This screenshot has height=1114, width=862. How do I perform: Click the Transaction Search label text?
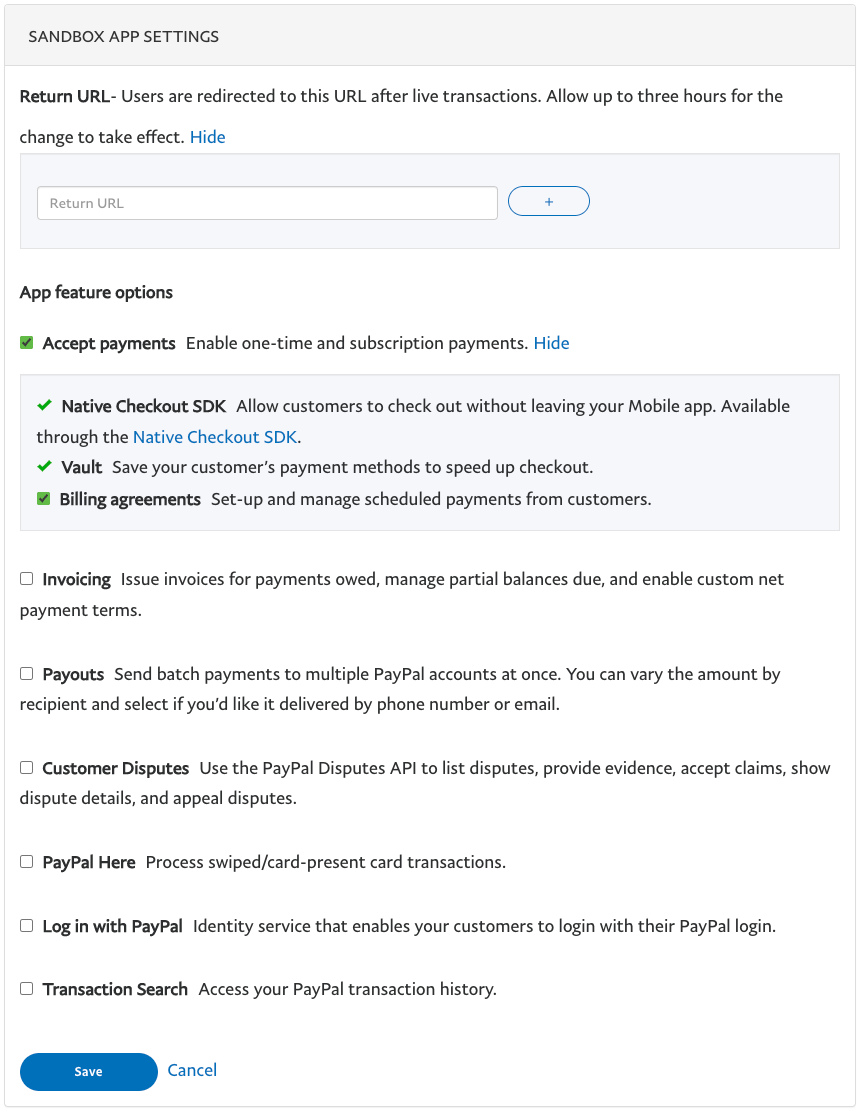pyautogui.click(x=115, y=989)
